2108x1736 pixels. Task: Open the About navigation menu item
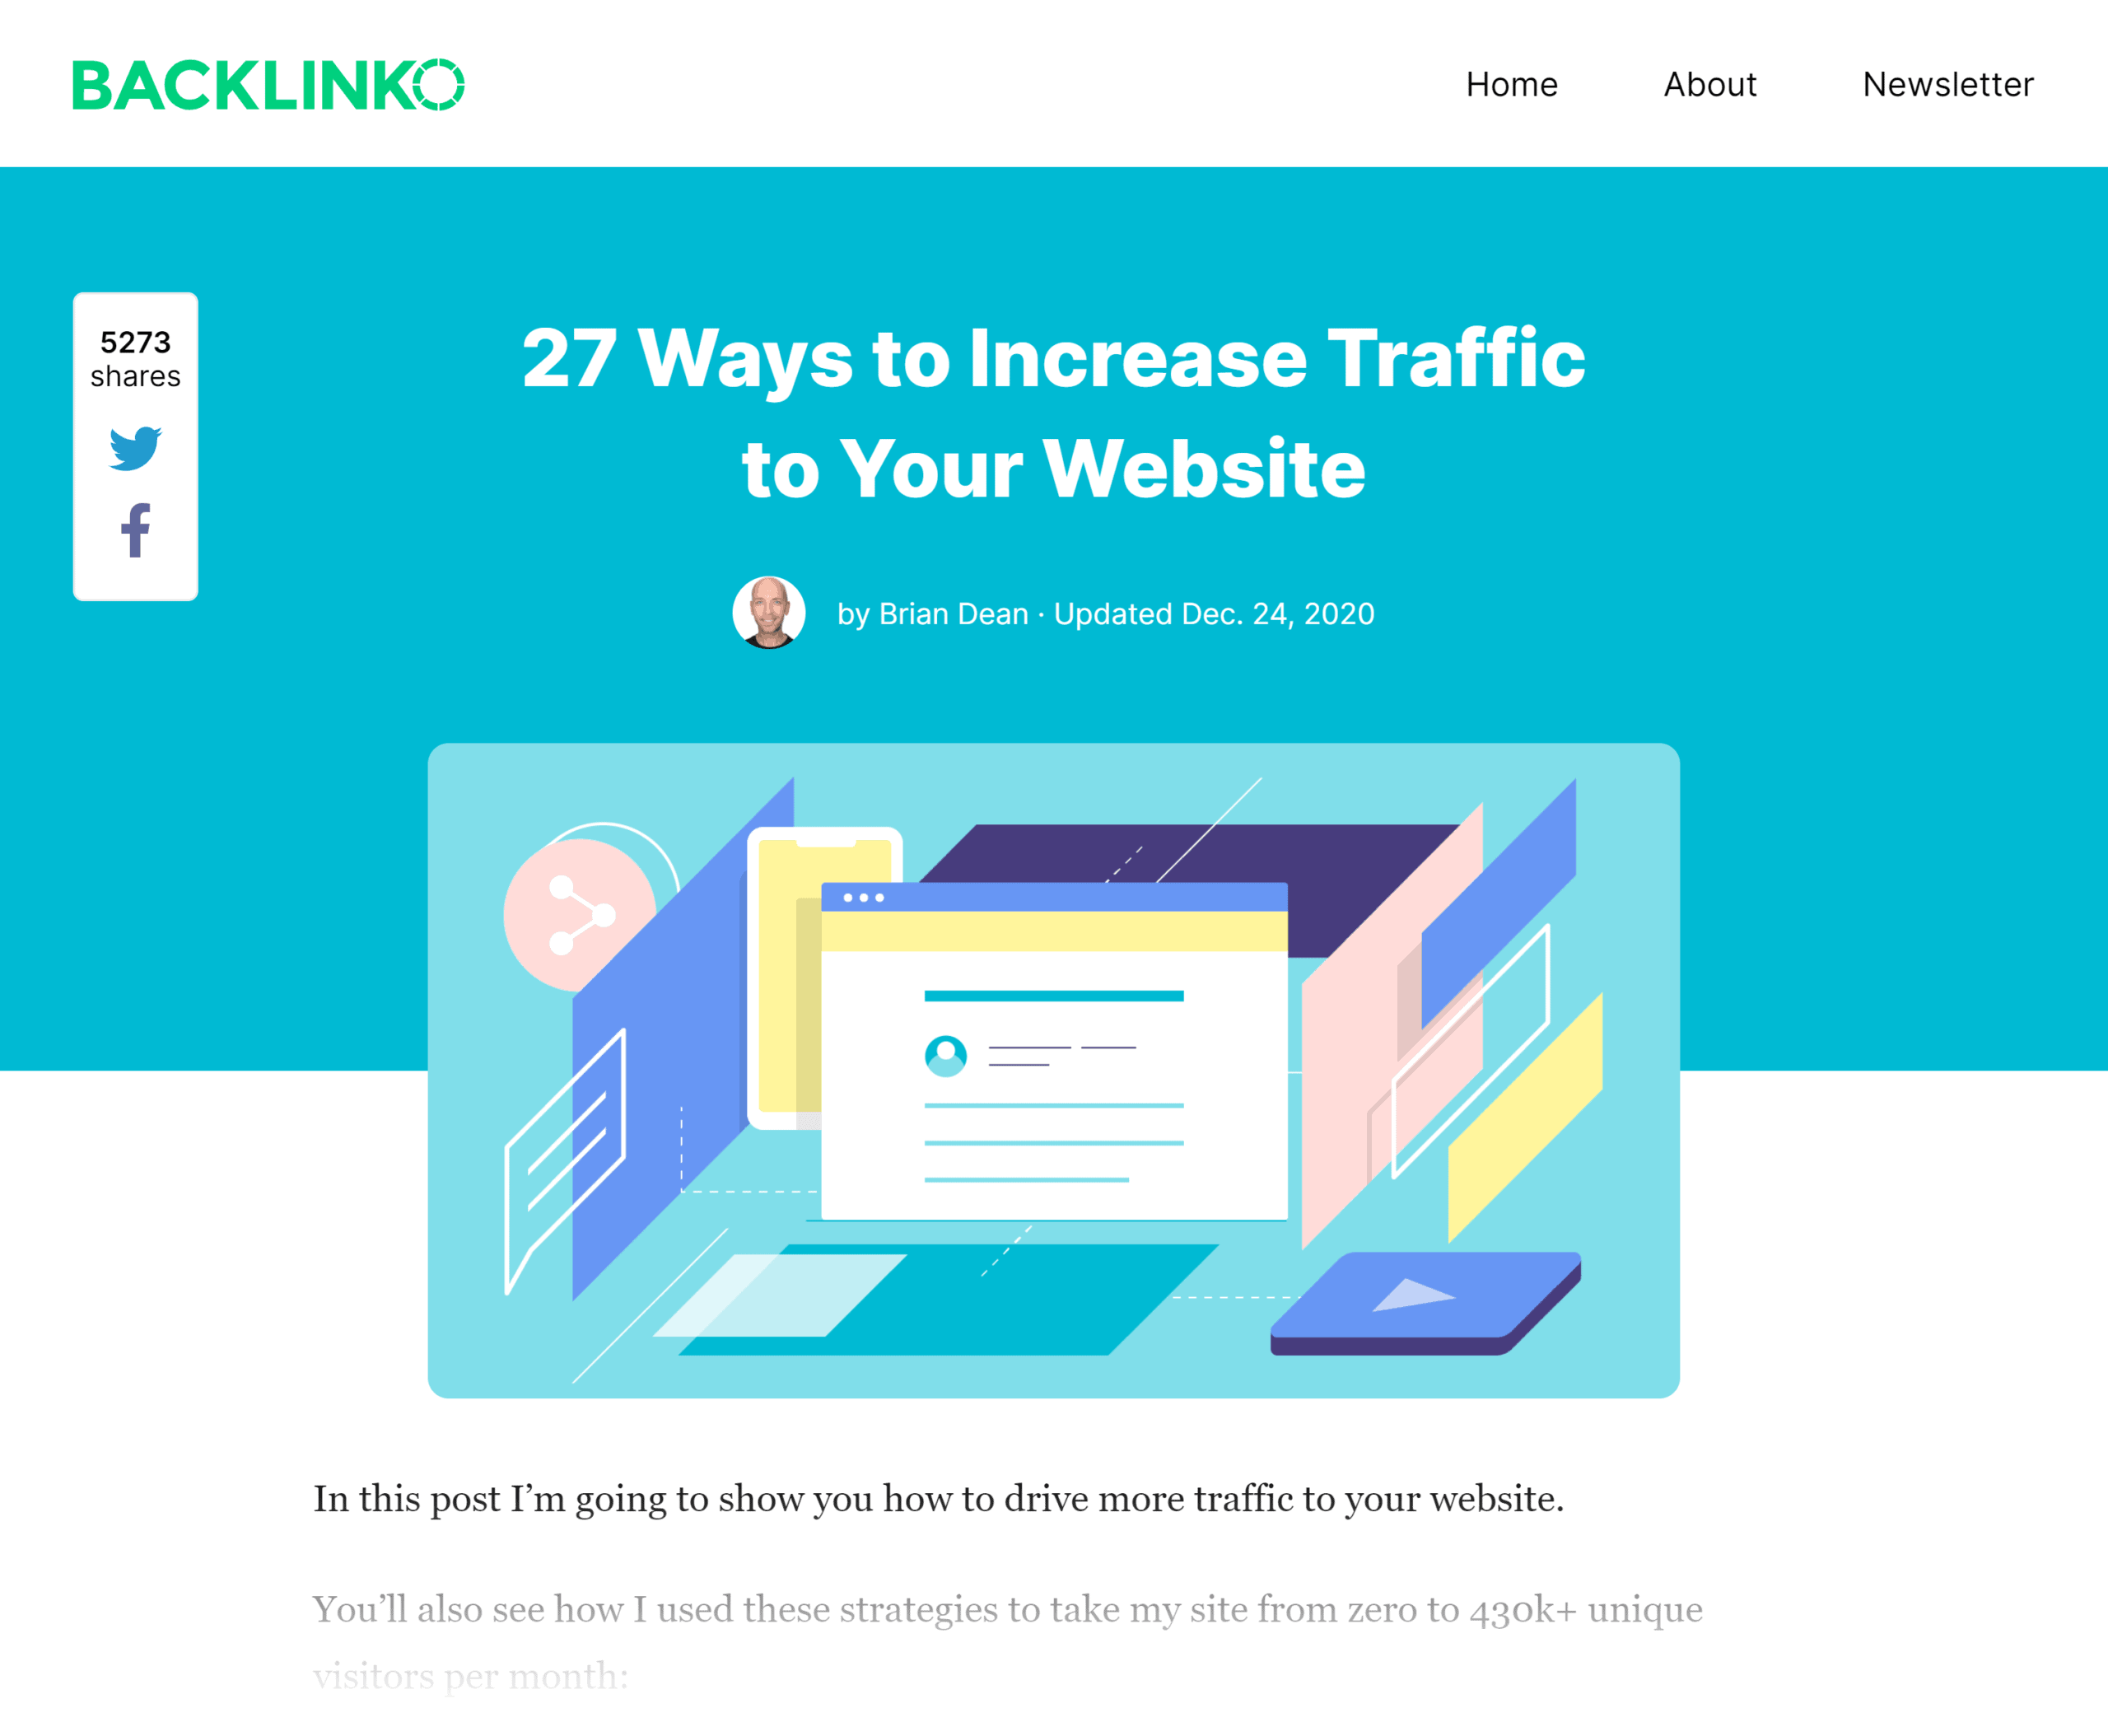tap(1707, 82)
